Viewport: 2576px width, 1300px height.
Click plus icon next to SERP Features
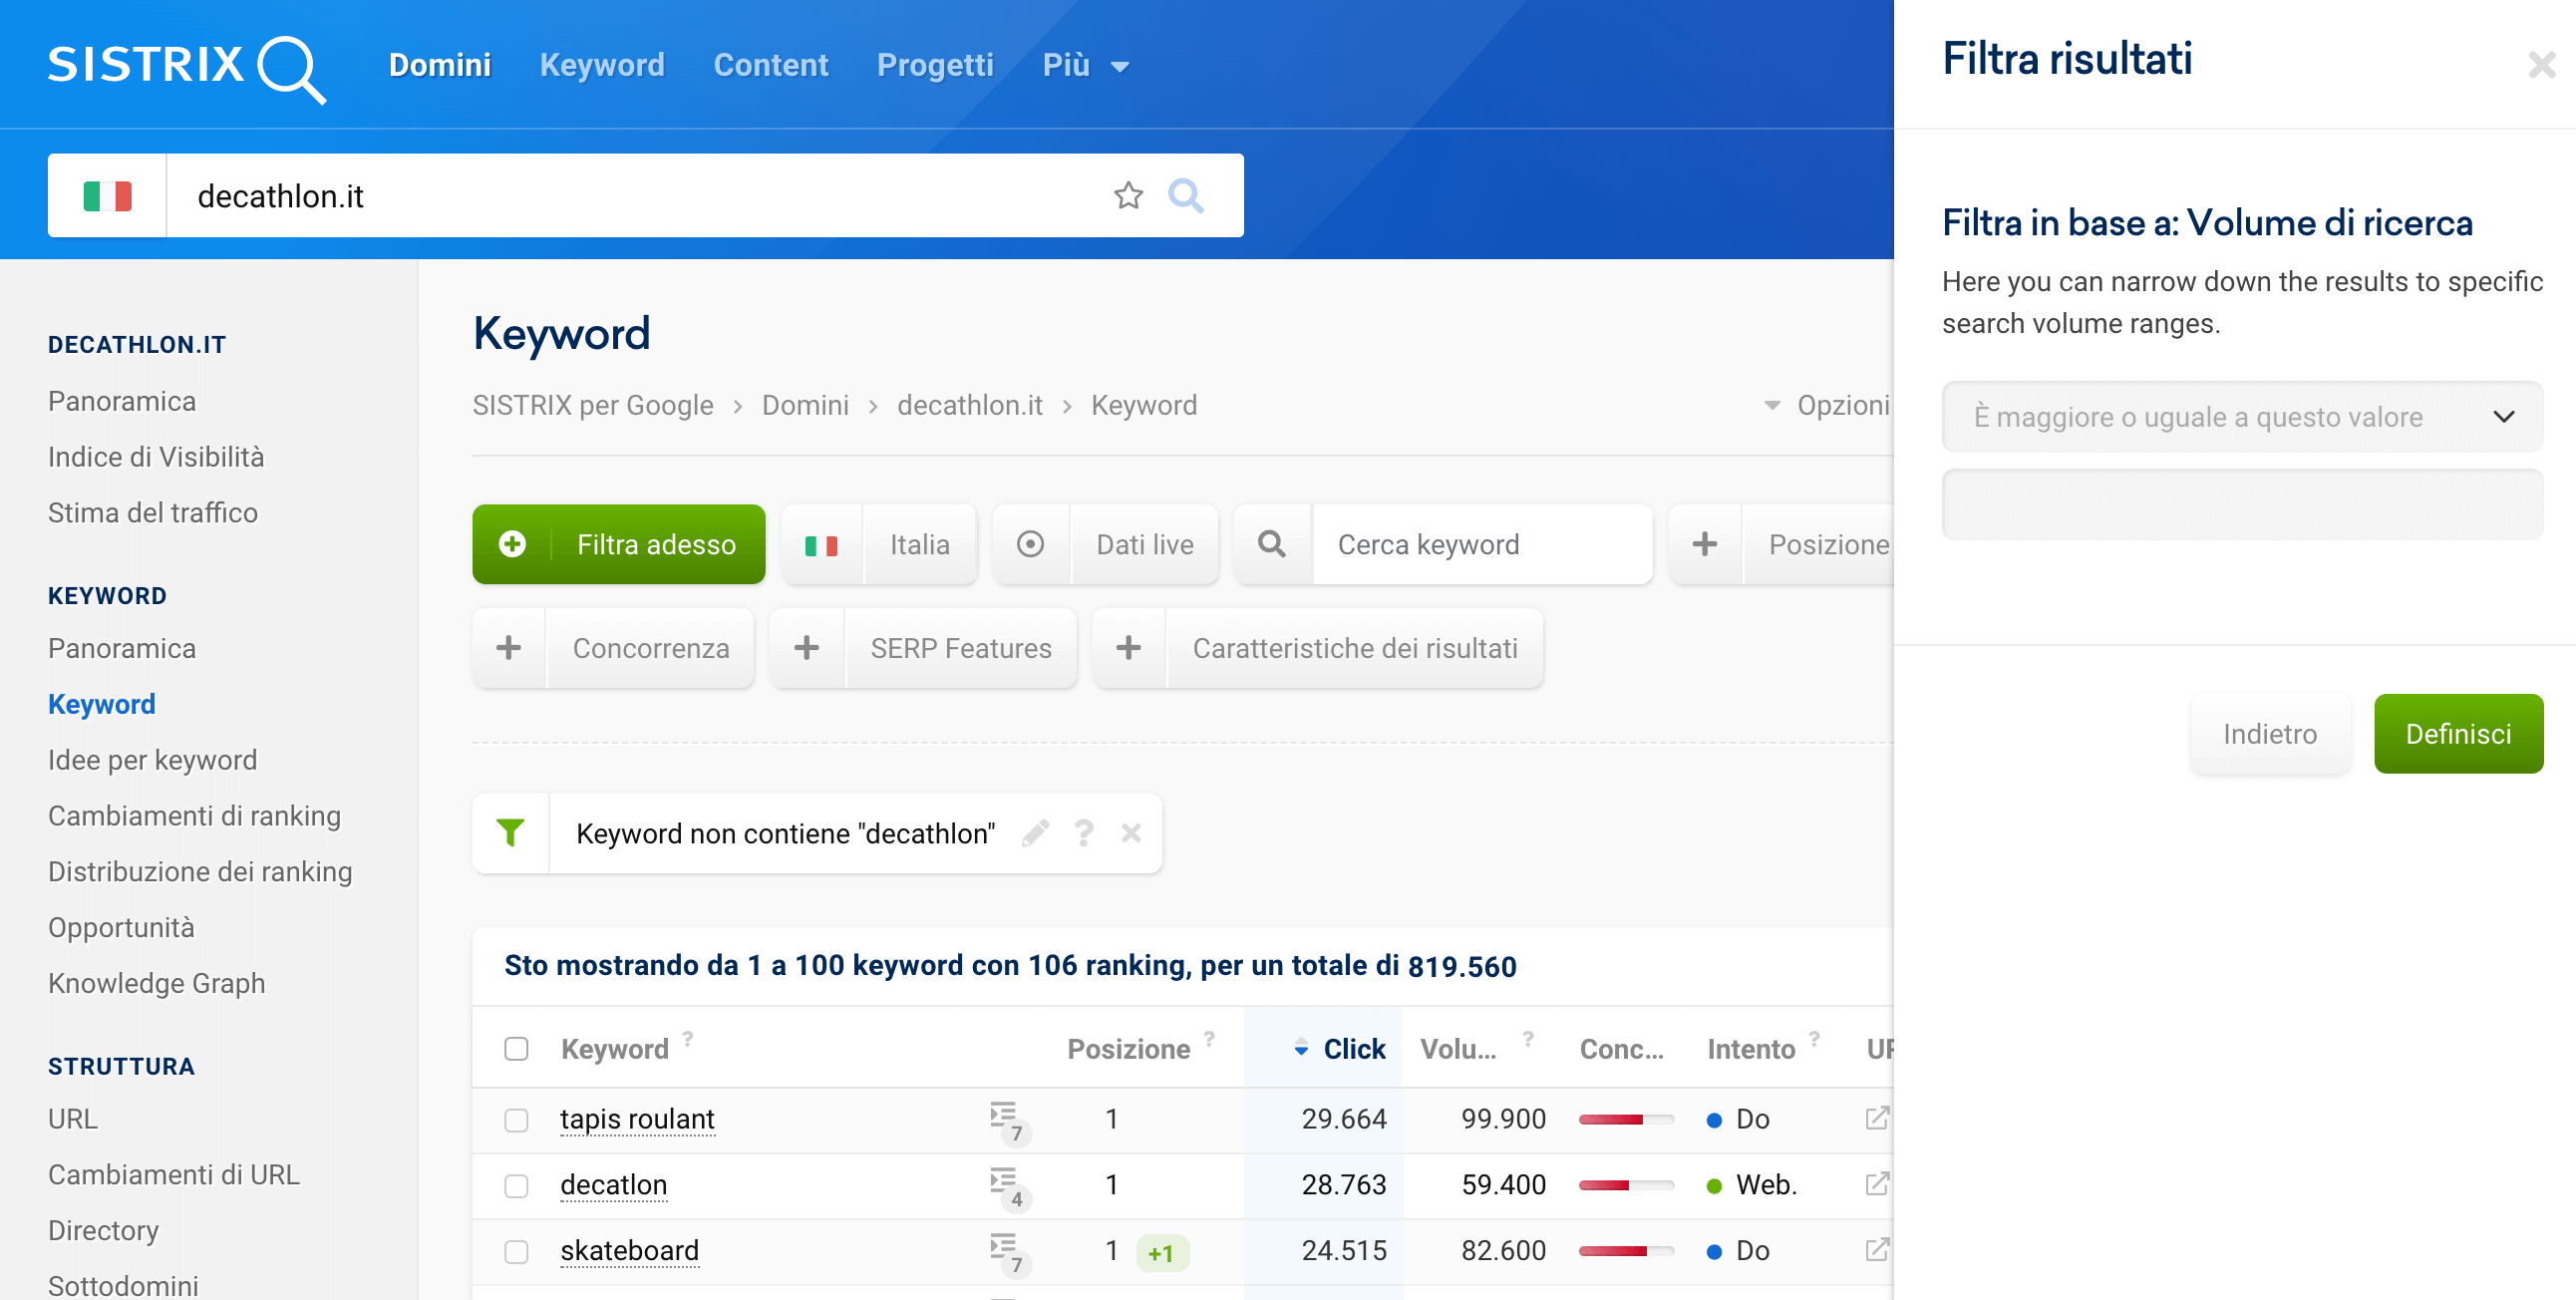tap(807, 648)
